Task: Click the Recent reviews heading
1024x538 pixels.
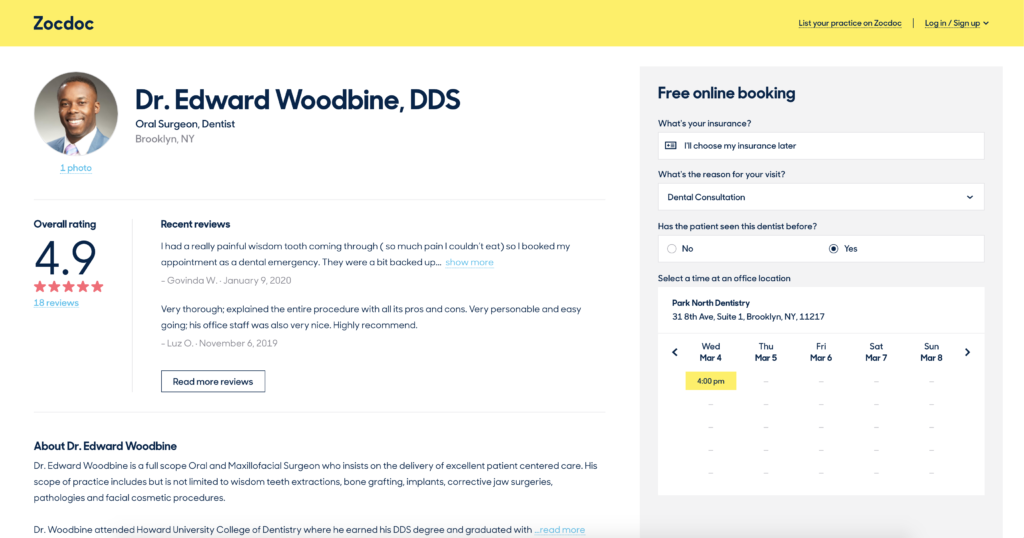Action: click(x=195, y=224)
